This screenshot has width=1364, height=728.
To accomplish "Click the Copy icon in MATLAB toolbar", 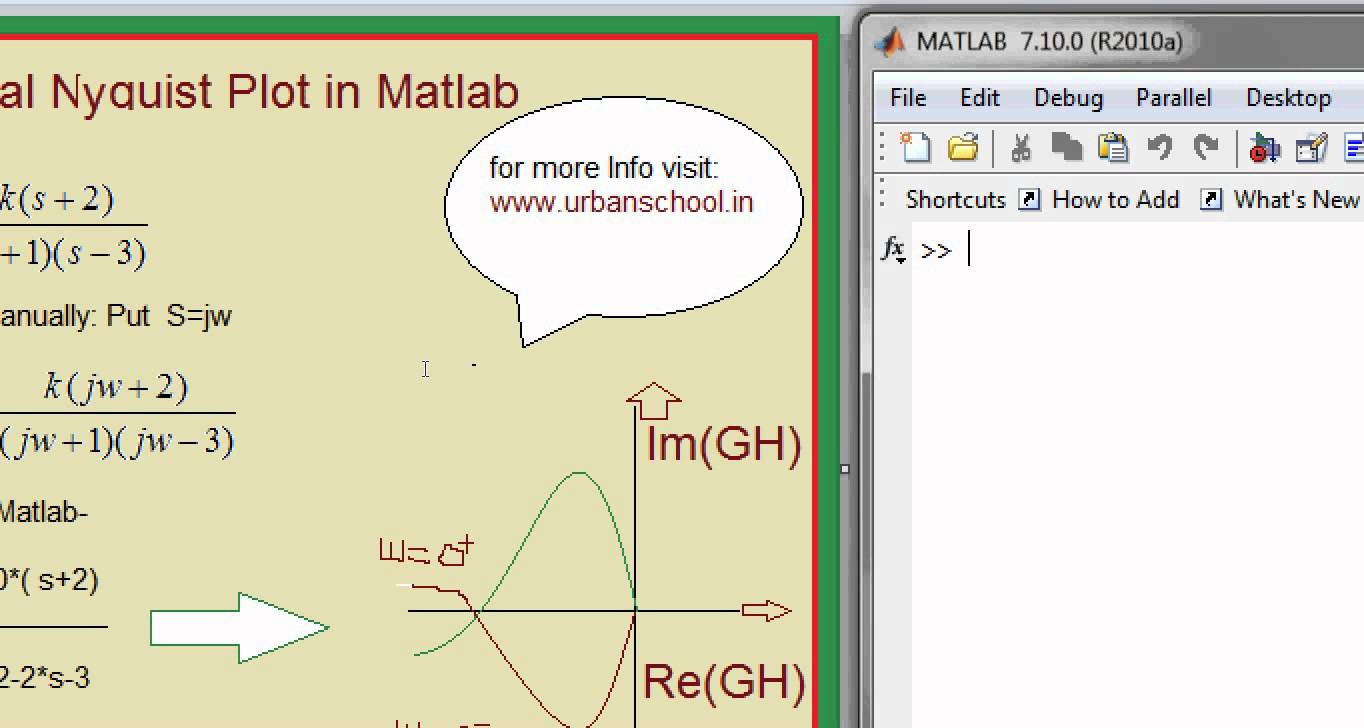I will (1066, 148).
